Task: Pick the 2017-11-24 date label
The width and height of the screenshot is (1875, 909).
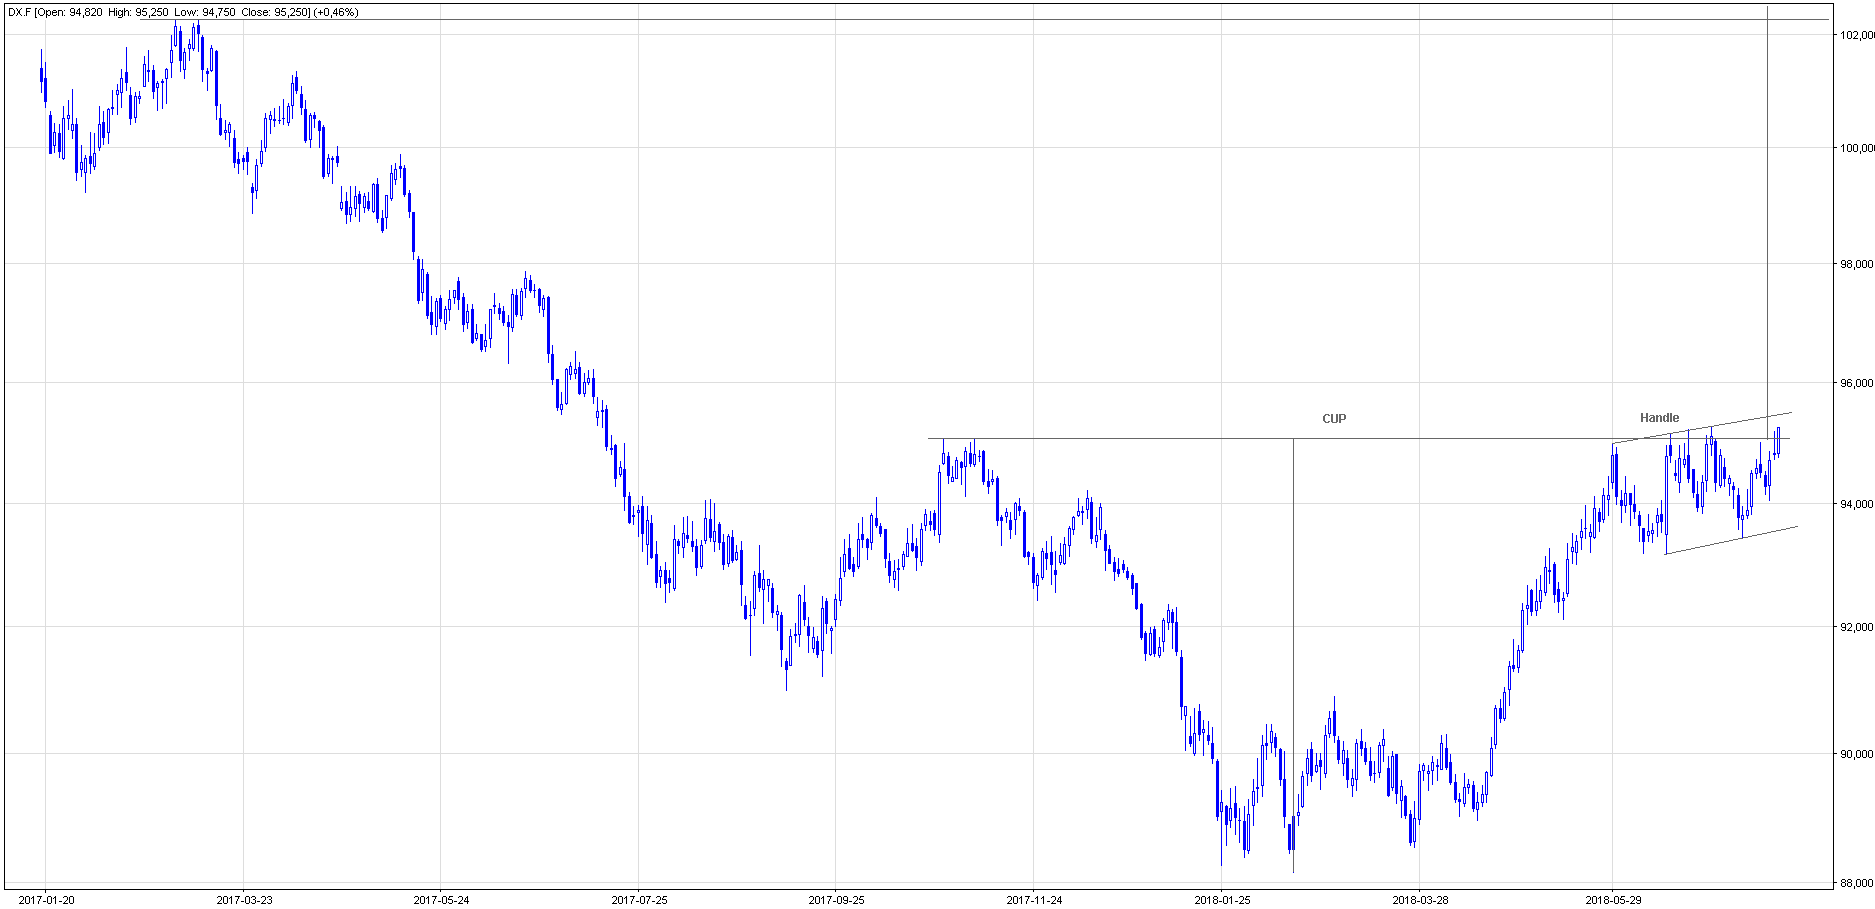Action: tap(1034, 900)
